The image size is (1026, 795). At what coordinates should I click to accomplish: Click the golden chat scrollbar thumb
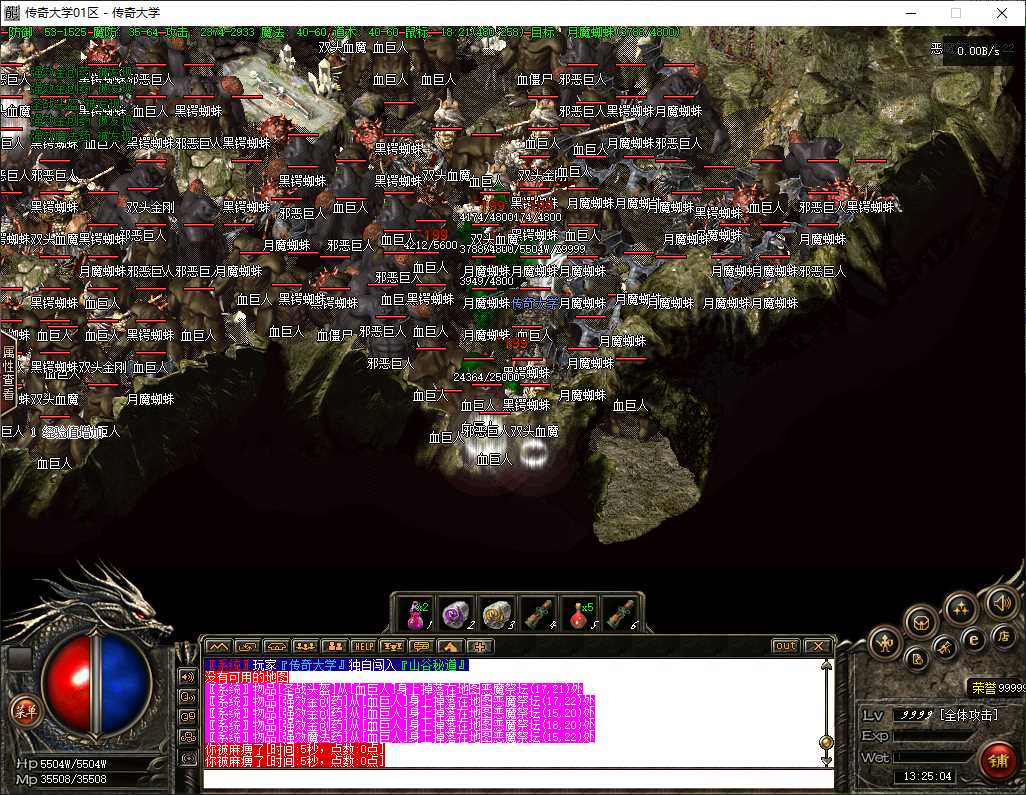coord(826,742)
